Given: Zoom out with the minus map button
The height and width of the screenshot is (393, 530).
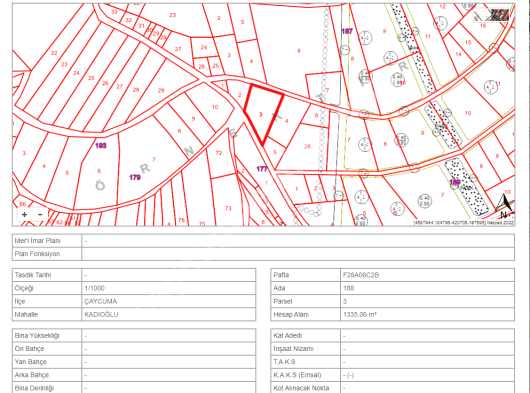Looking at the screenshot, I should (40, 215).
